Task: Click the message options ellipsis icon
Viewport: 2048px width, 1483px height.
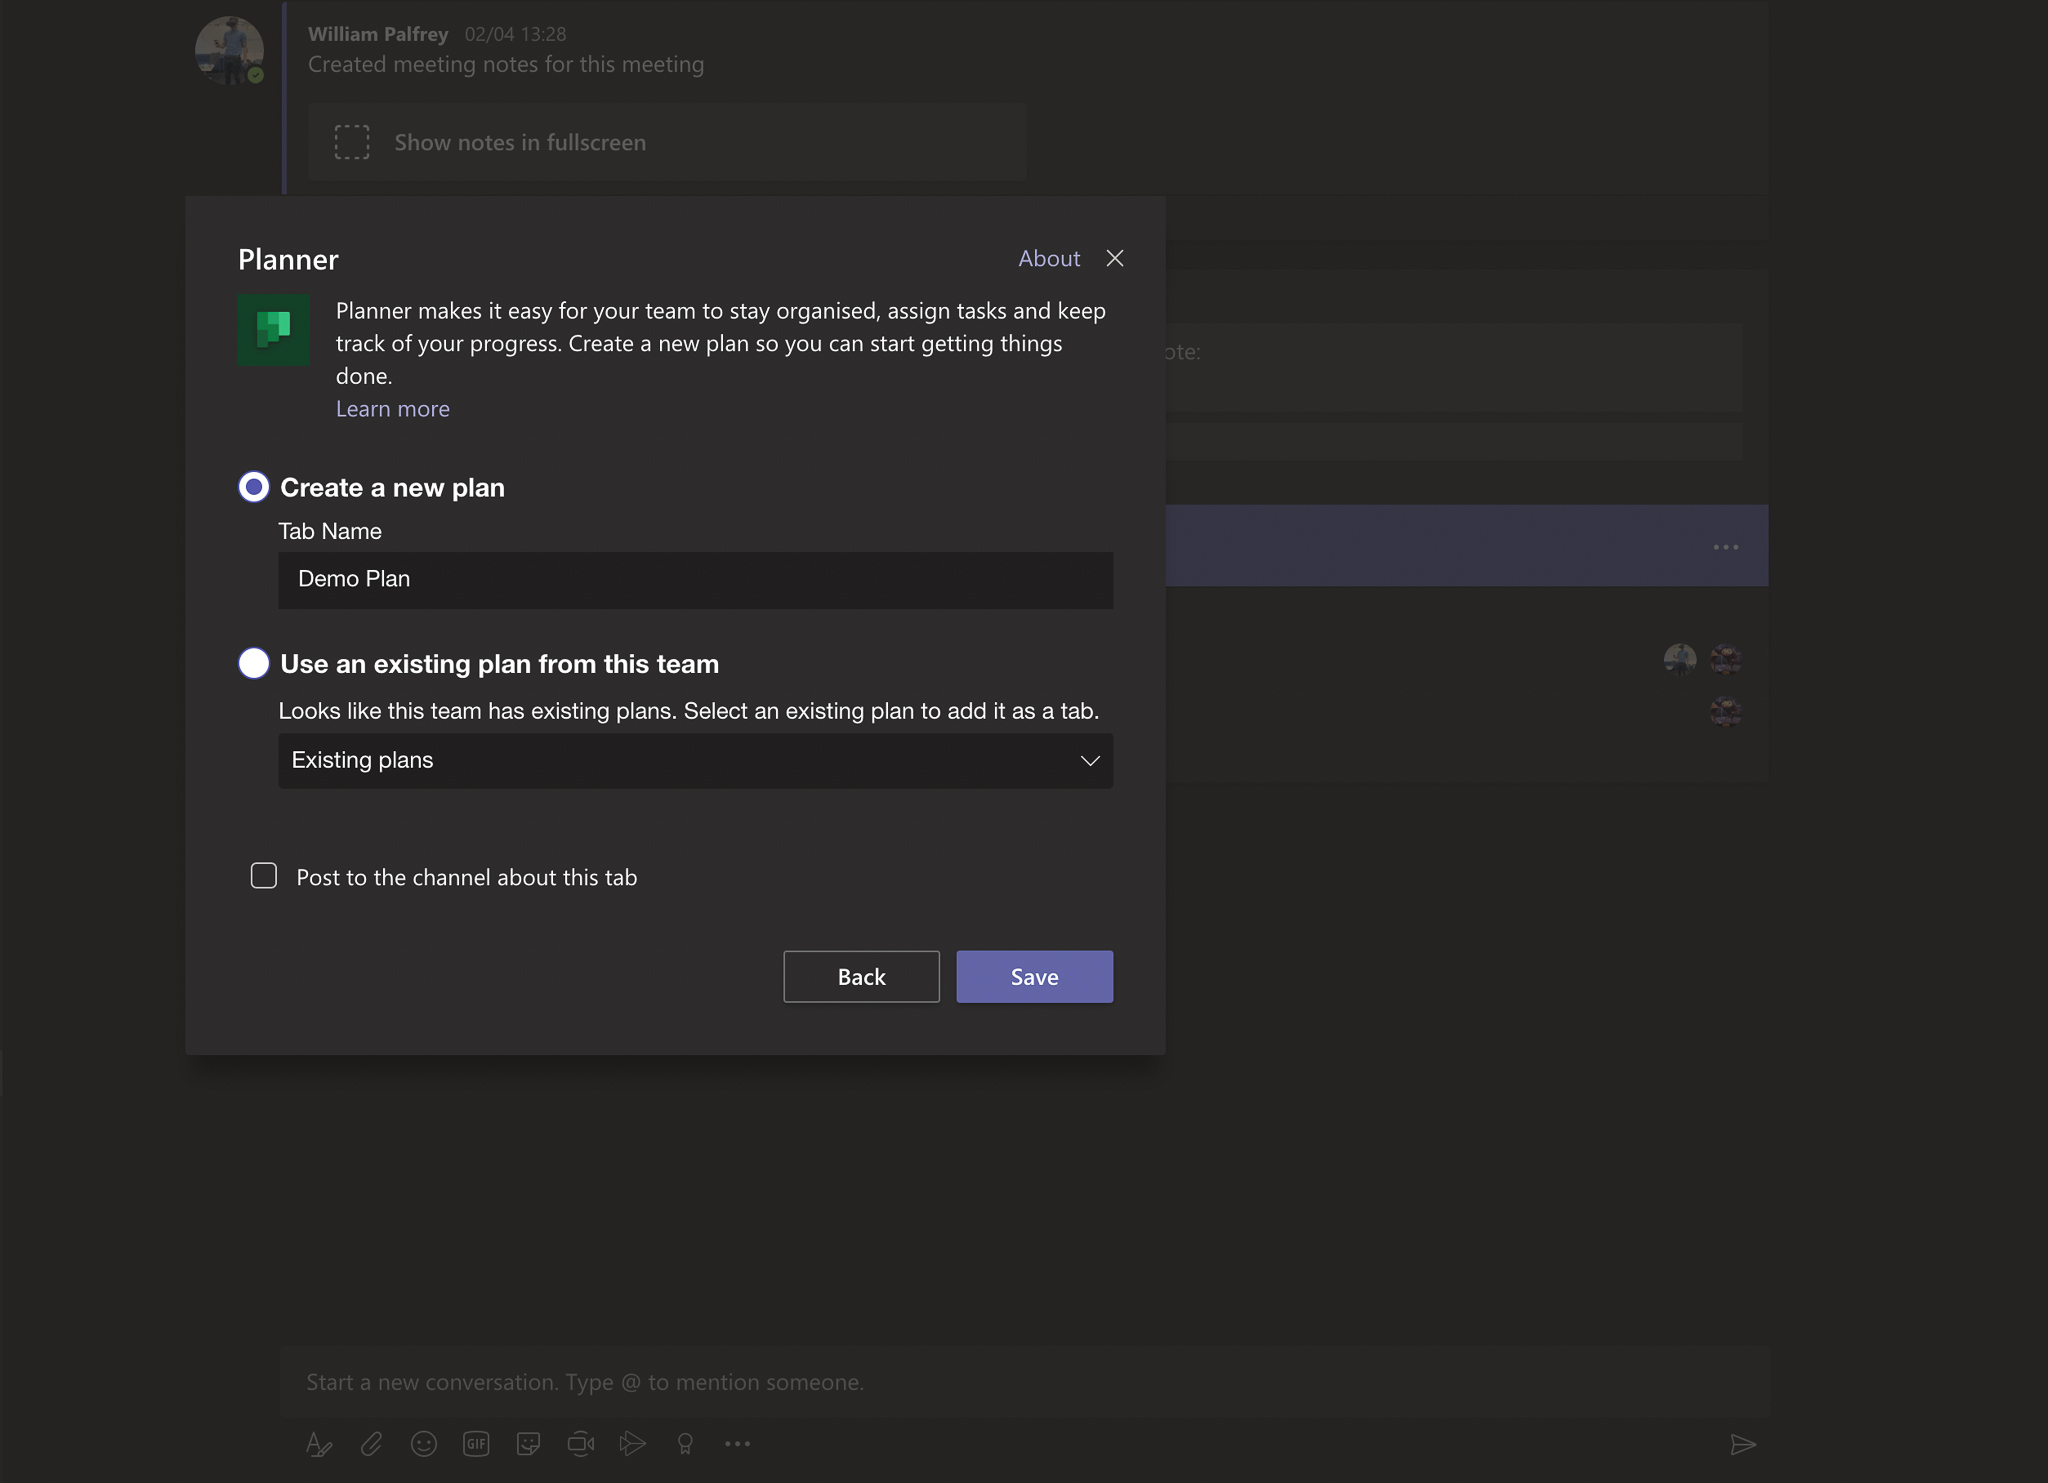Action: [x=1725, y=547]
